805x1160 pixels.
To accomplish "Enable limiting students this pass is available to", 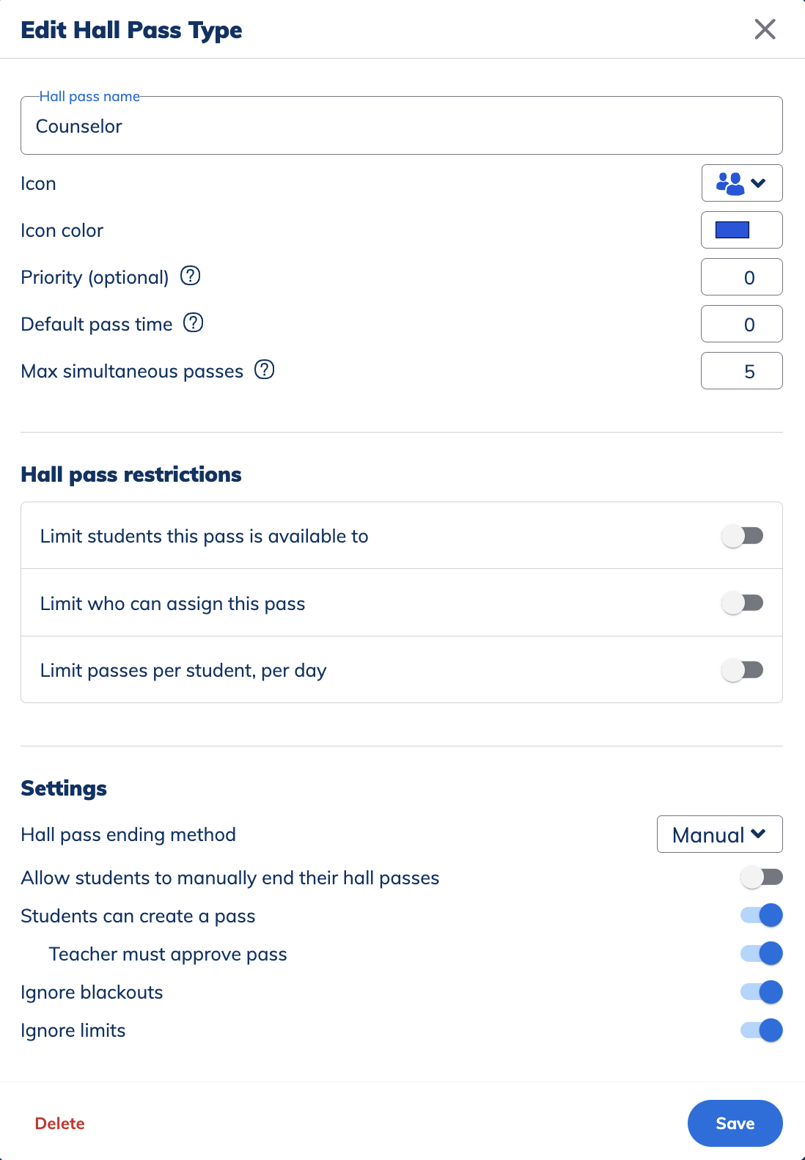I will pos(742,535).
